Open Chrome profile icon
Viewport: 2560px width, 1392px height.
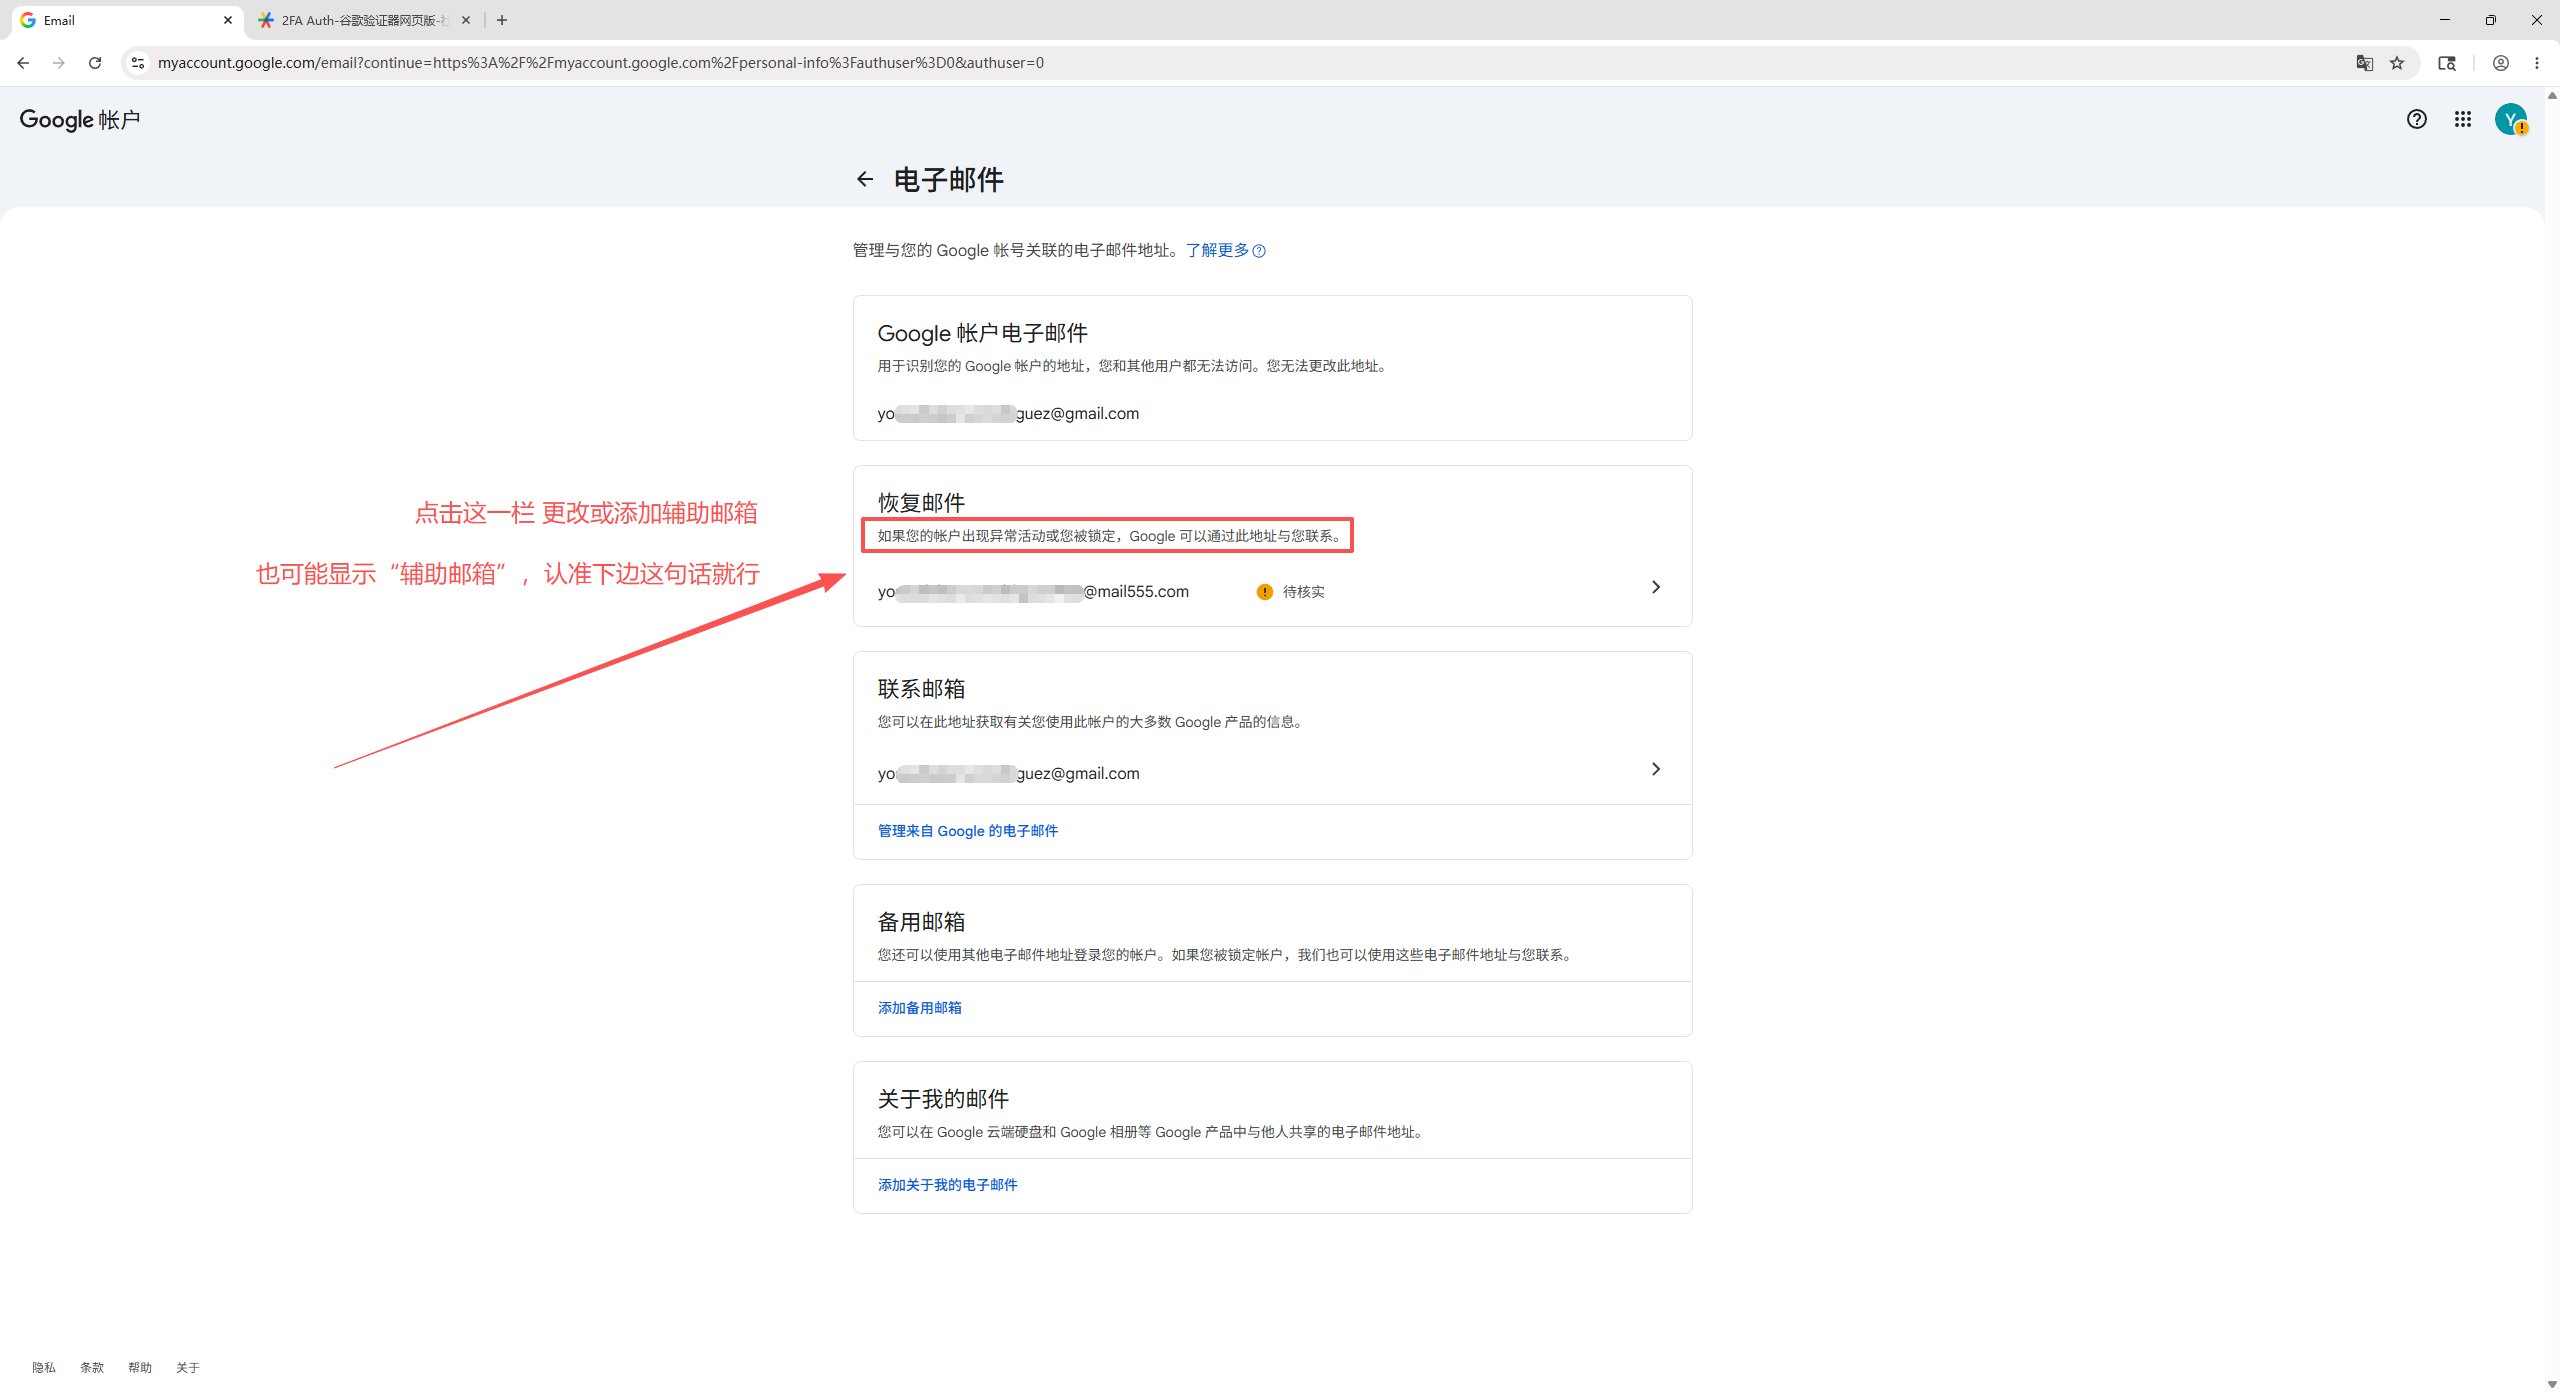point(2500,62)
